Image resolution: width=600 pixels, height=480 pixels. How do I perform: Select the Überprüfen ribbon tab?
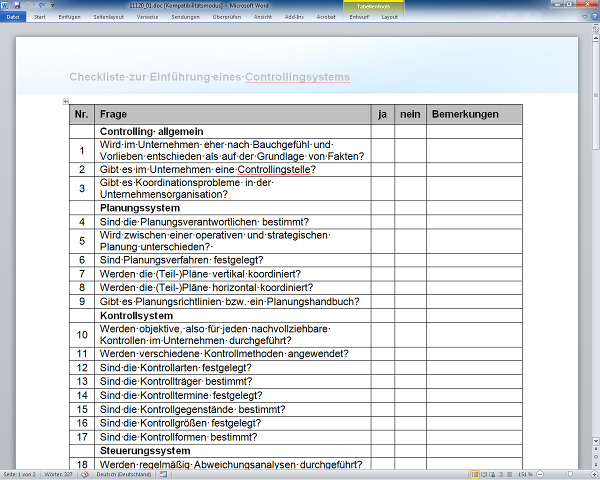[x=226, y=17]
